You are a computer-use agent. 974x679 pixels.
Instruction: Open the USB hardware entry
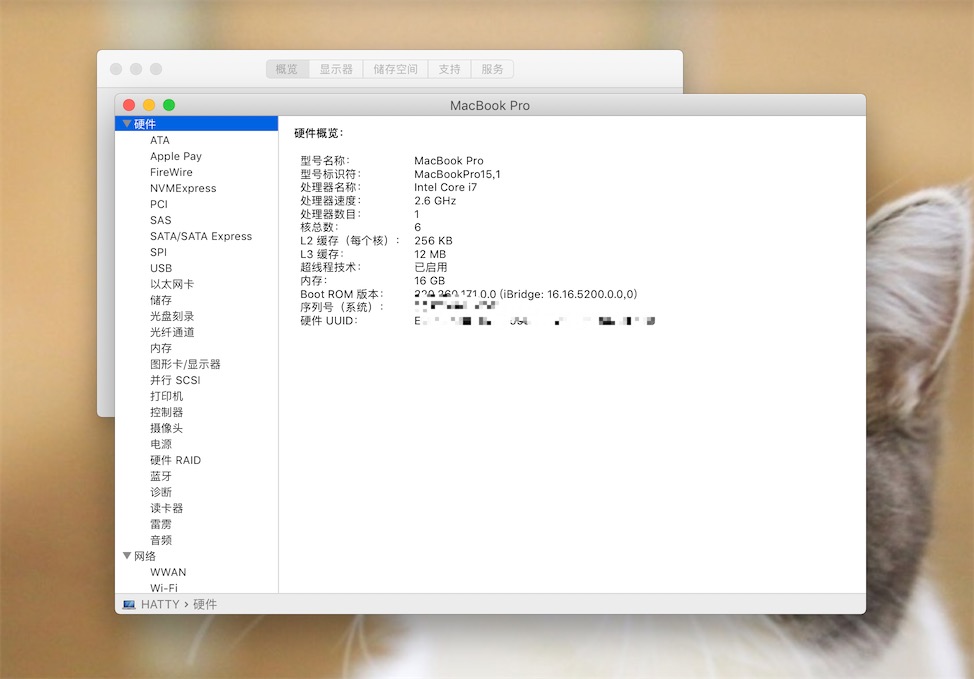(x=161, y=268)
